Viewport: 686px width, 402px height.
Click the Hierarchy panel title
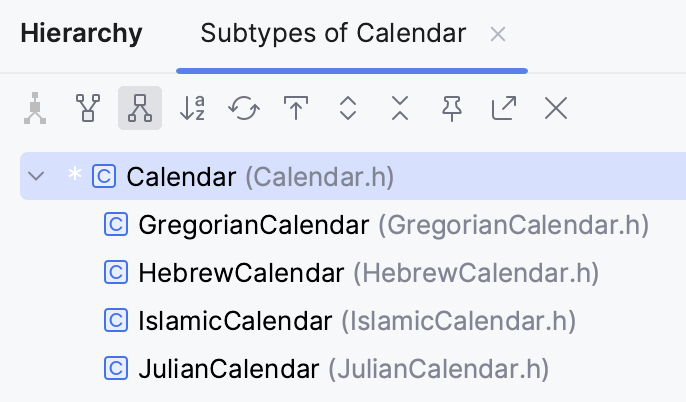tap(81, 35)
